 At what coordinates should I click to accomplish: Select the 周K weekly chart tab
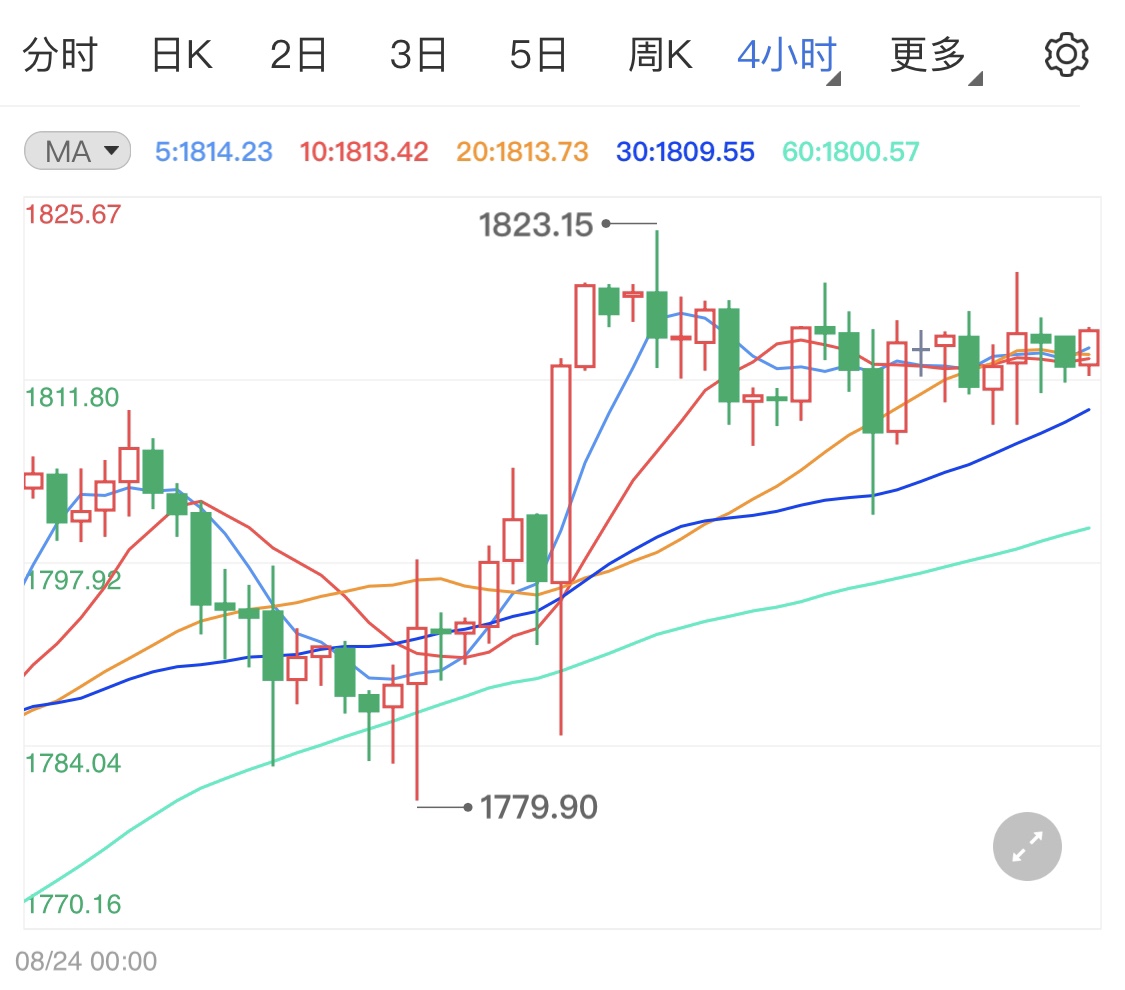click(660, 54)
